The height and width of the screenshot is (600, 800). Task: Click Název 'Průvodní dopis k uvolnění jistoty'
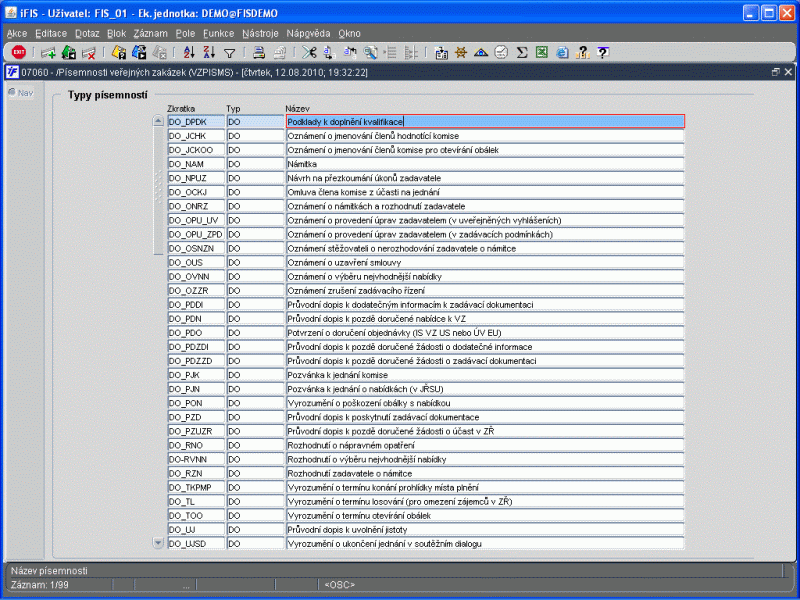click(485, 530)
